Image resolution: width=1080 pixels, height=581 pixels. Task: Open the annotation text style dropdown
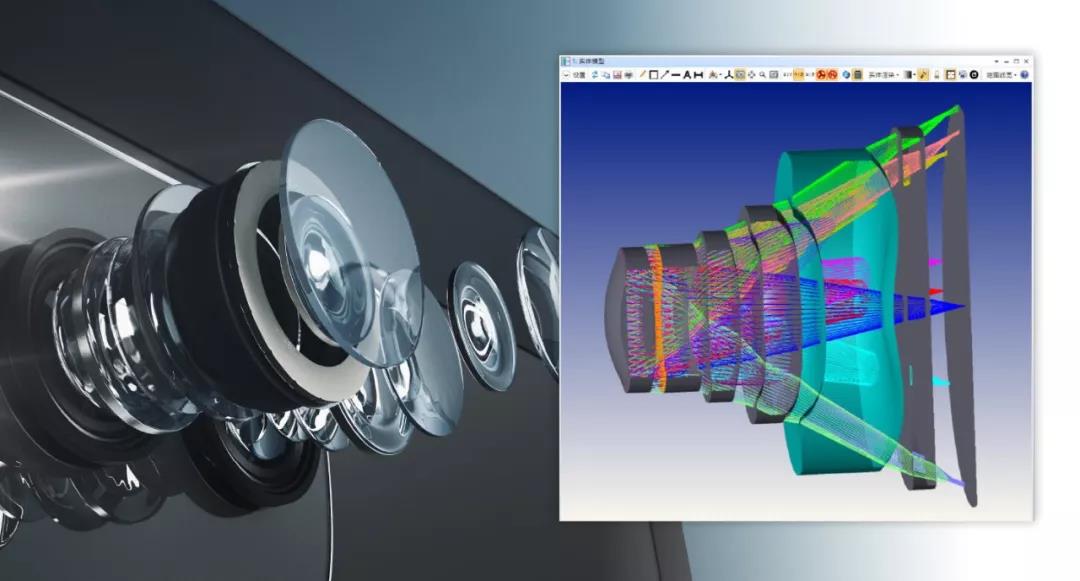(x=715, y=75)
